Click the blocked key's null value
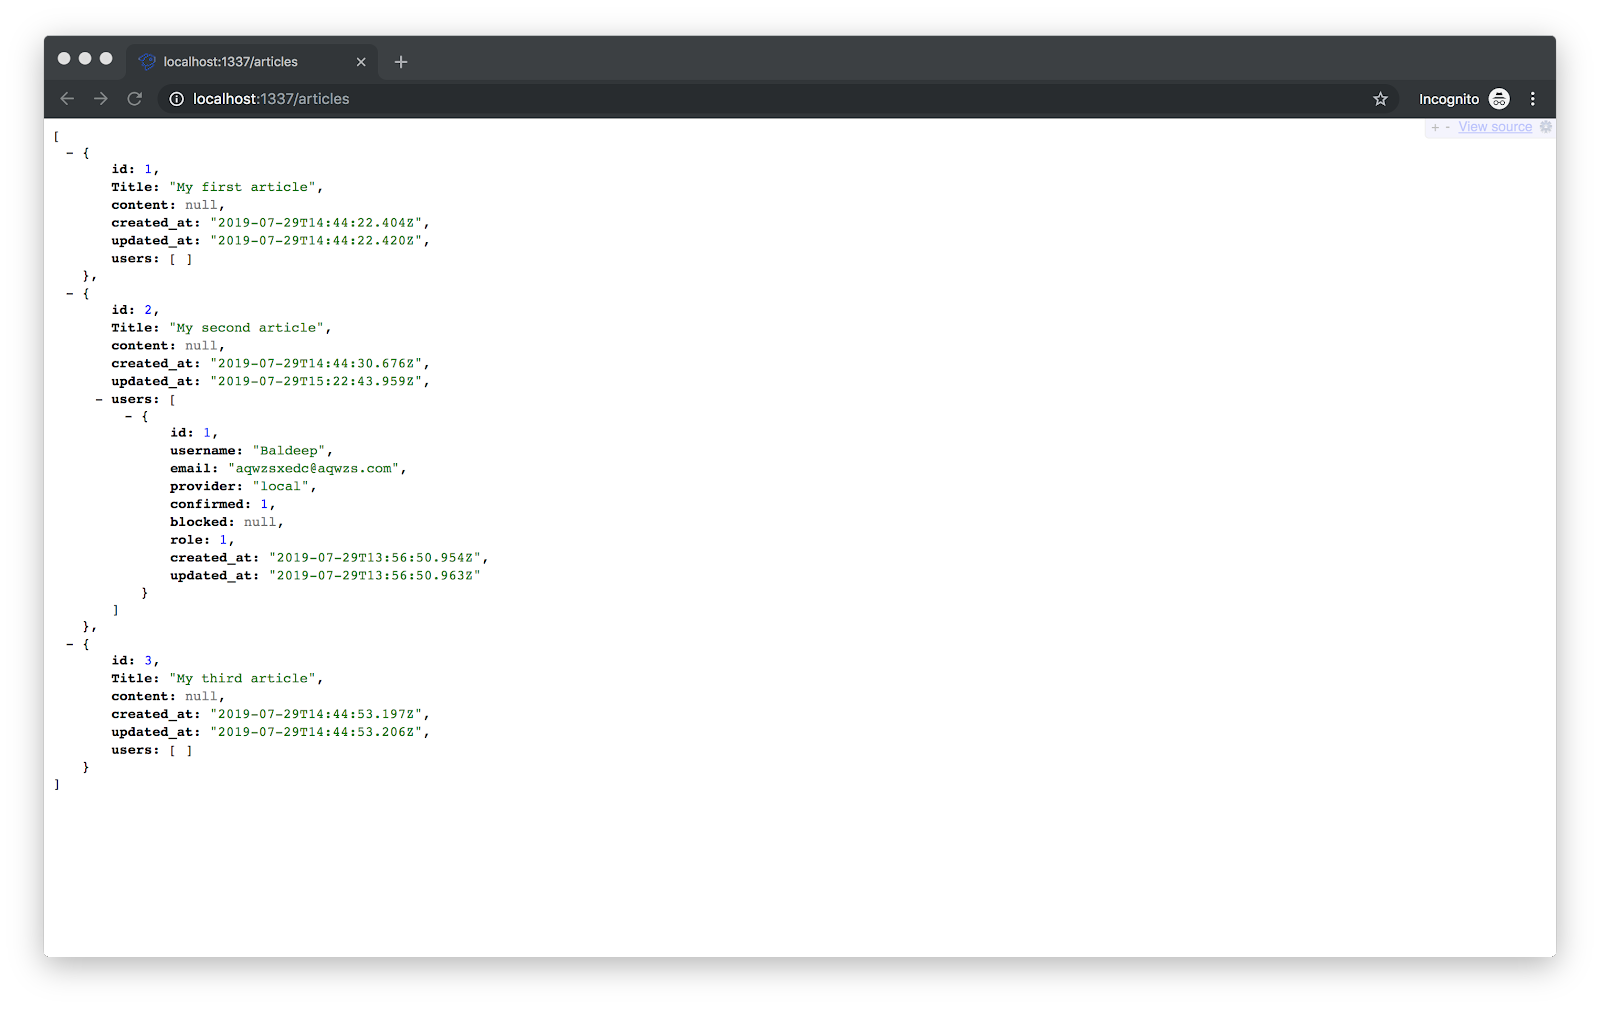1600x1009 pixels. 260,522
